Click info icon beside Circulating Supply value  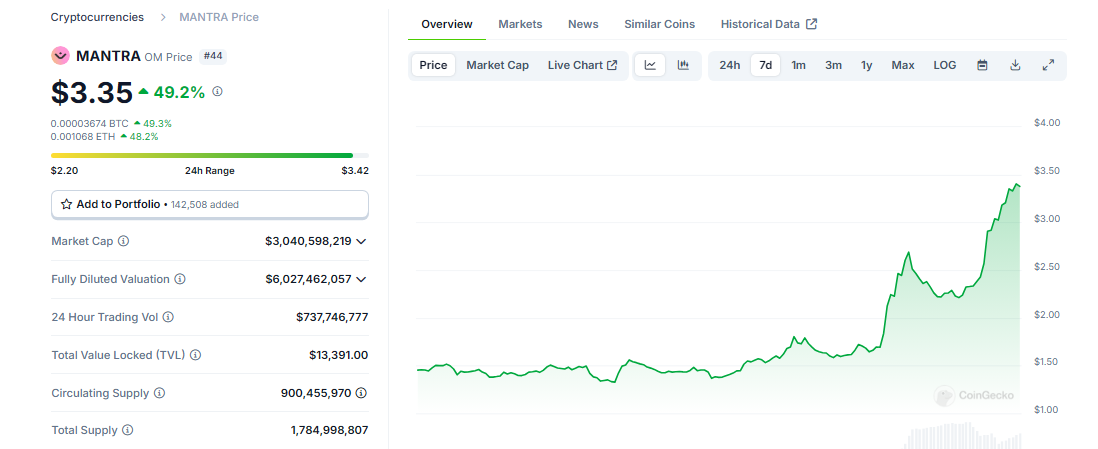pos(361,393)
